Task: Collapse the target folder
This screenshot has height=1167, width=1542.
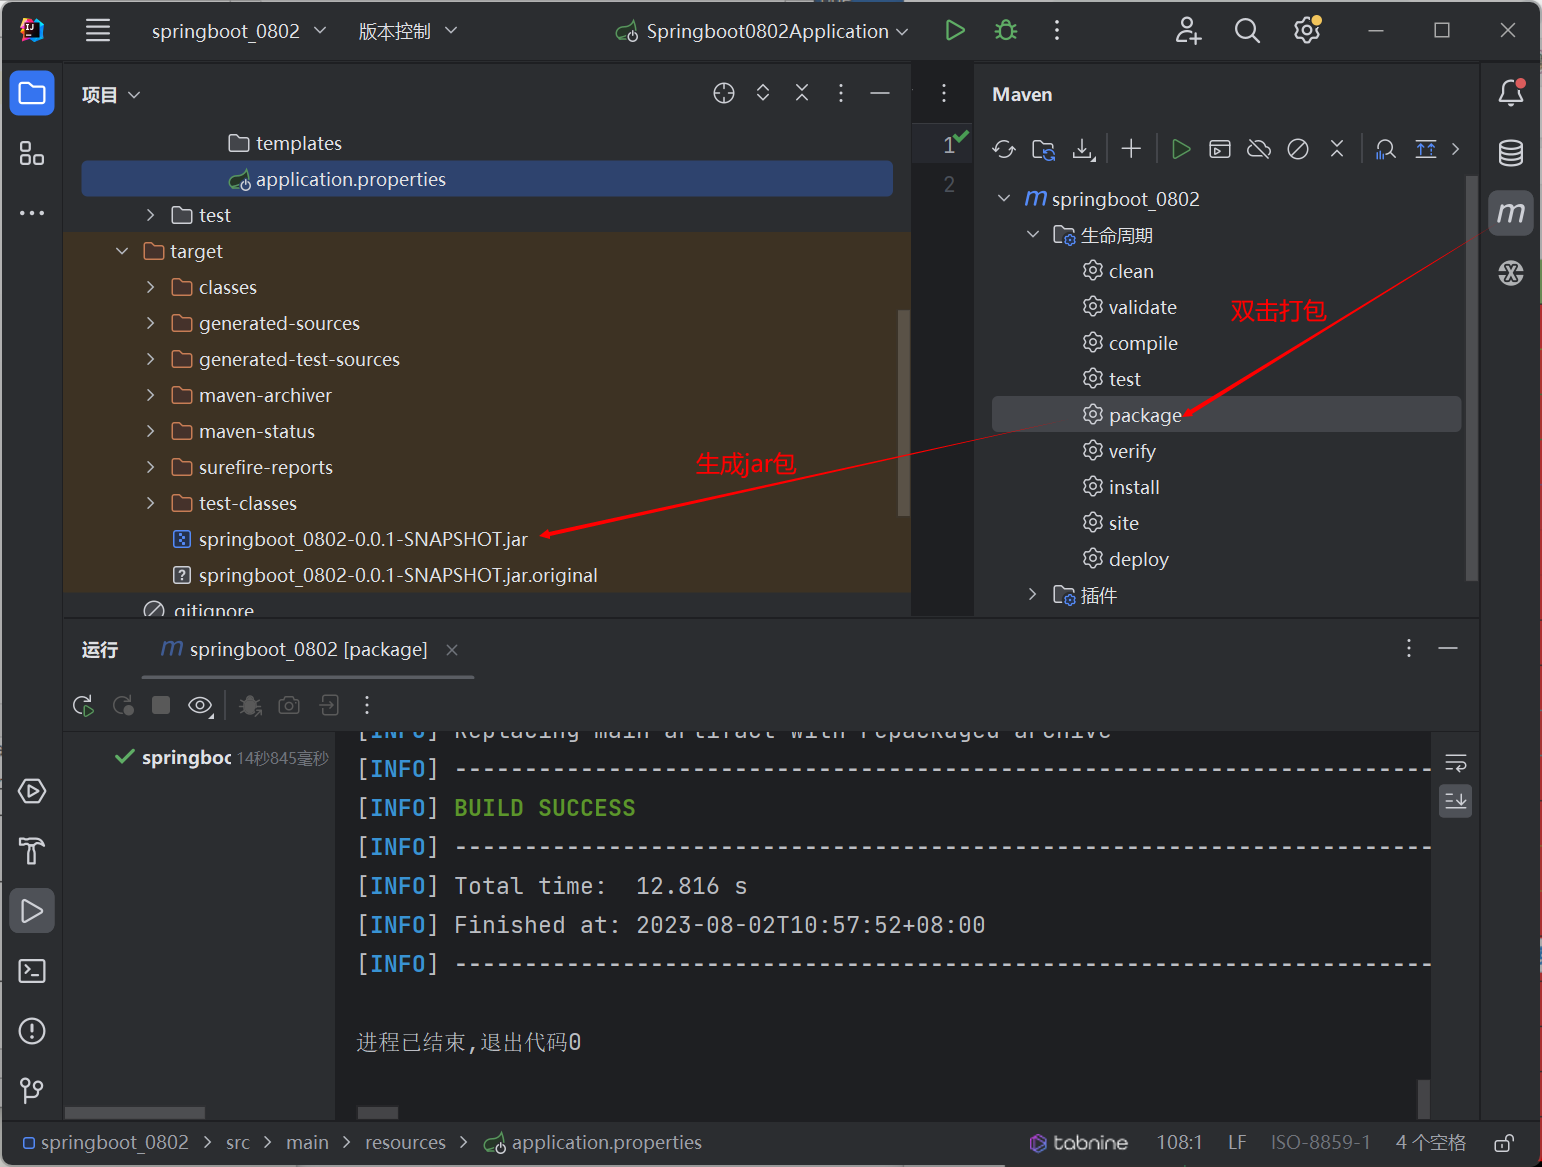Action: pyautogui.click(x=121, y=250)
